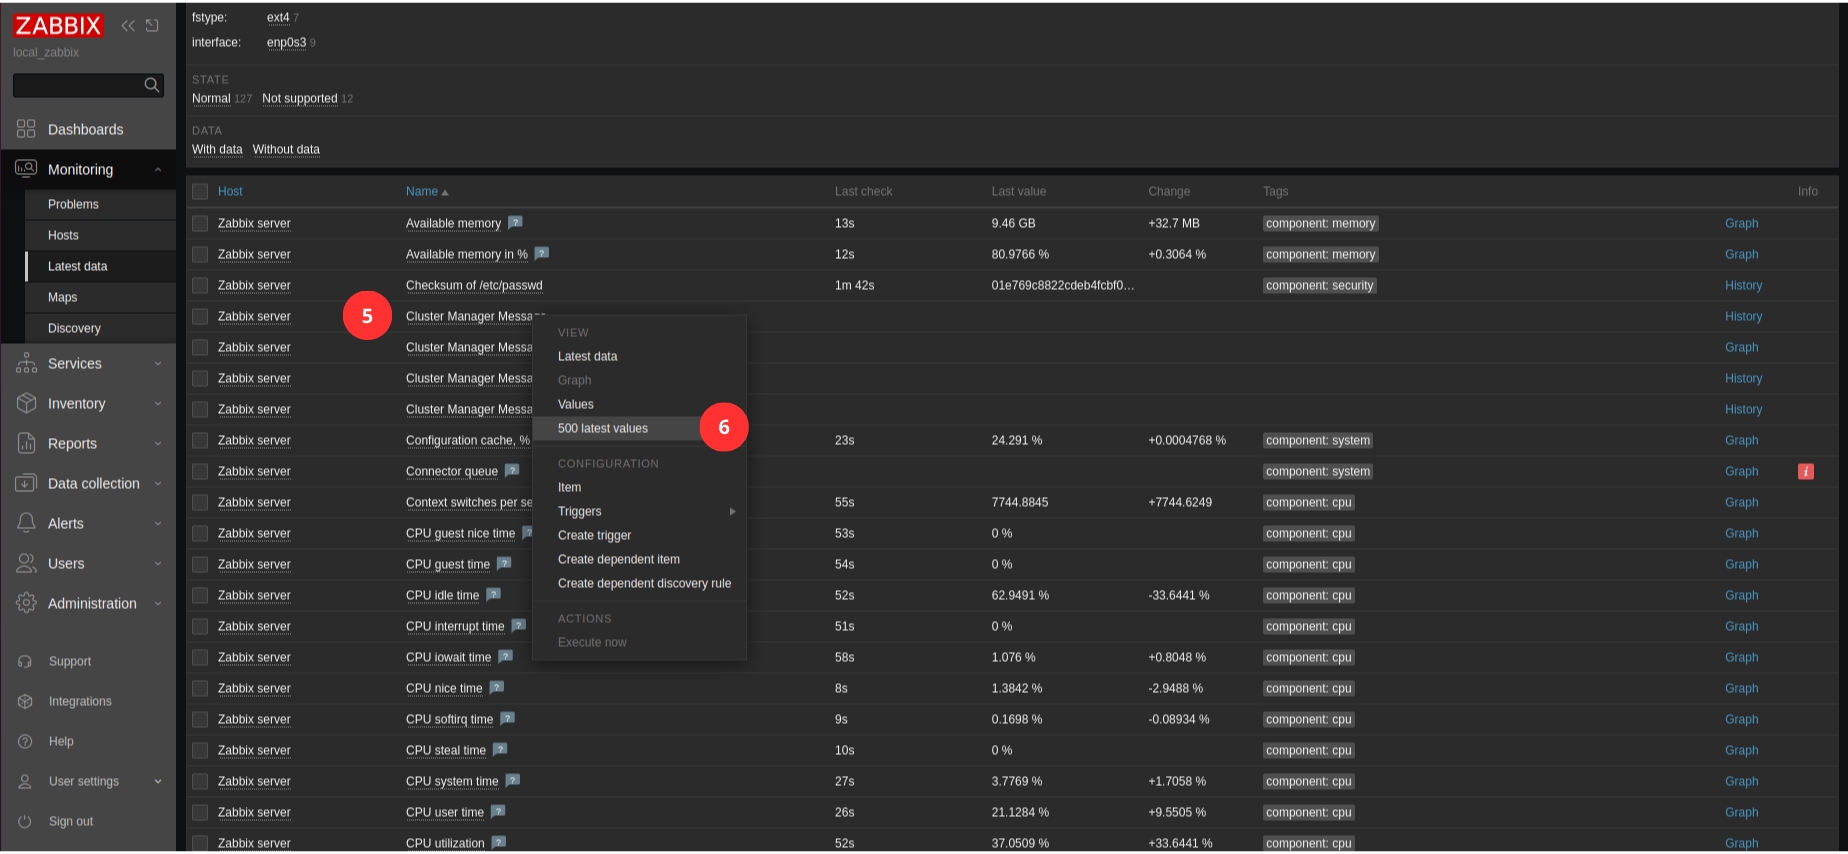Click help icon next to Available memory
The height and width of the screenshot is (854, 1848).
515,223
